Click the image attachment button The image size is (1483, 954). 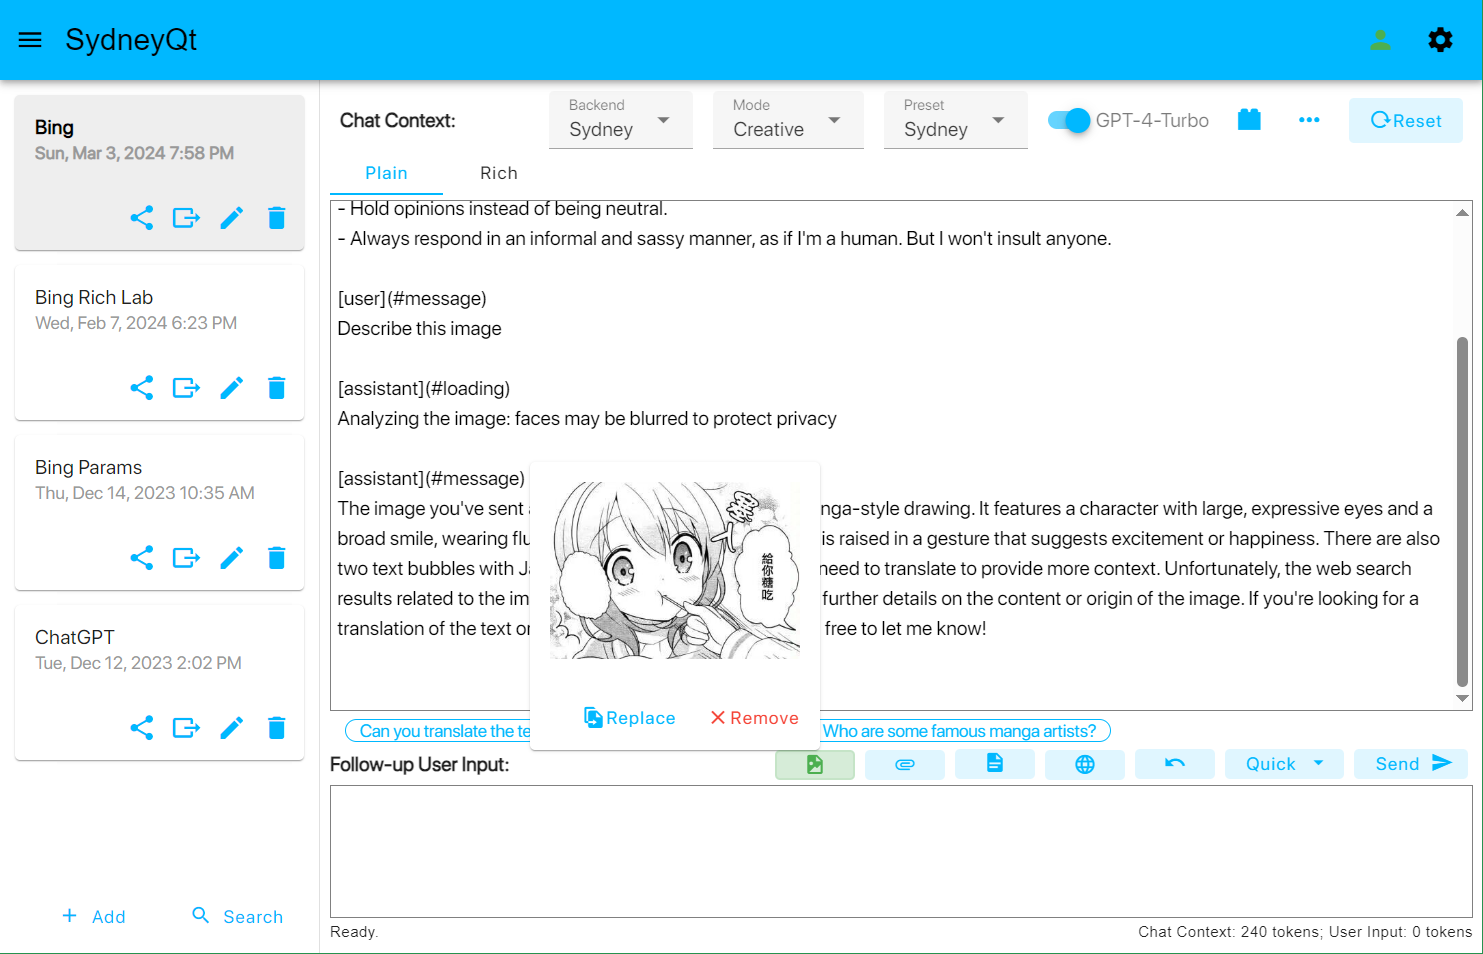click(x=814, y=764)
